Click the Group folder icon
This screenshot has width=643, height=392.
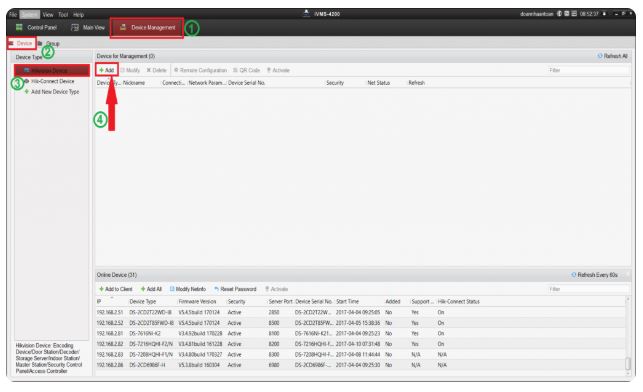click(x=40, y=43)
